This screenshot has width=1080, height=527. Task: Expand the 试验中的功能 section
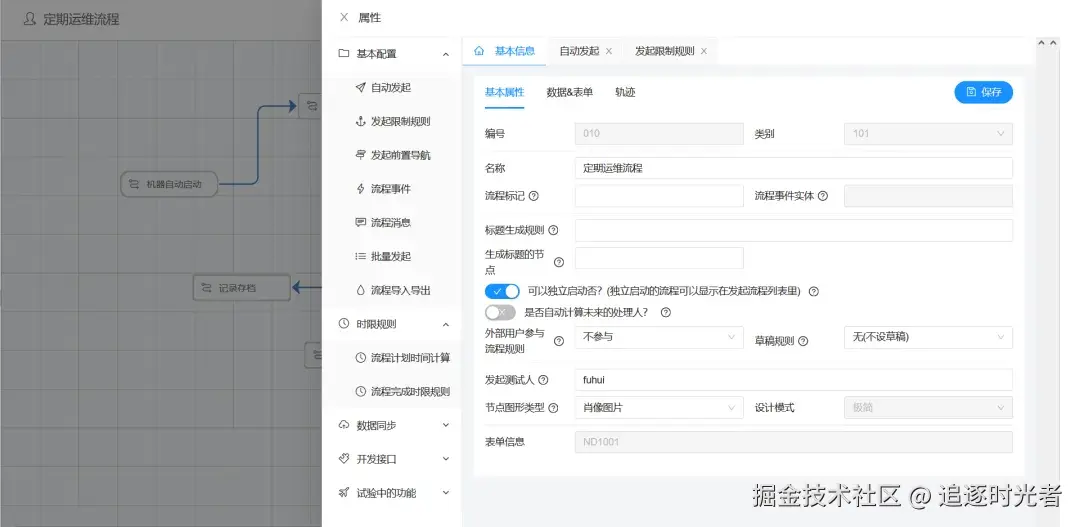pyautogui.click(x=446, y=493)
